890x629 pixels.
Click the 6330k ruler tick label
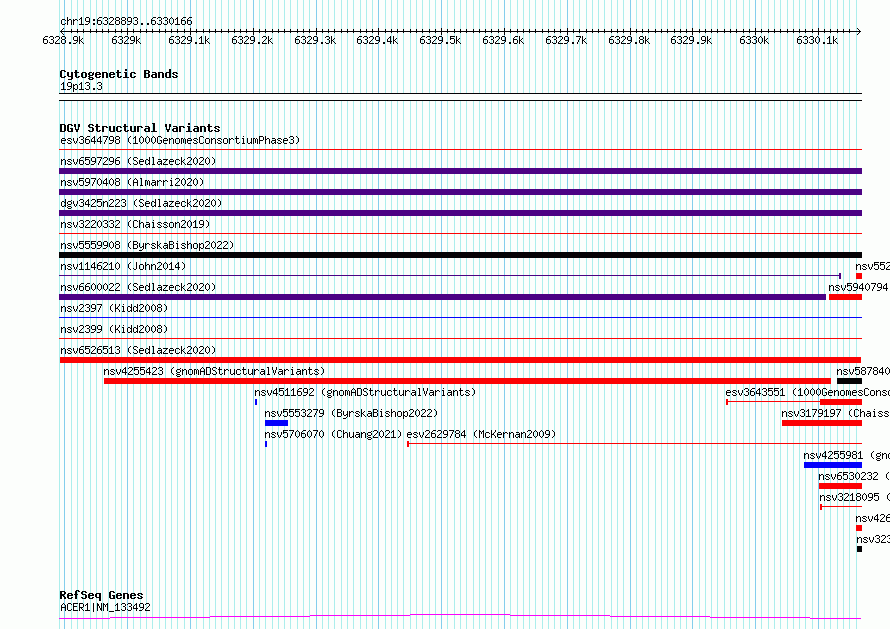coord(754,40)
